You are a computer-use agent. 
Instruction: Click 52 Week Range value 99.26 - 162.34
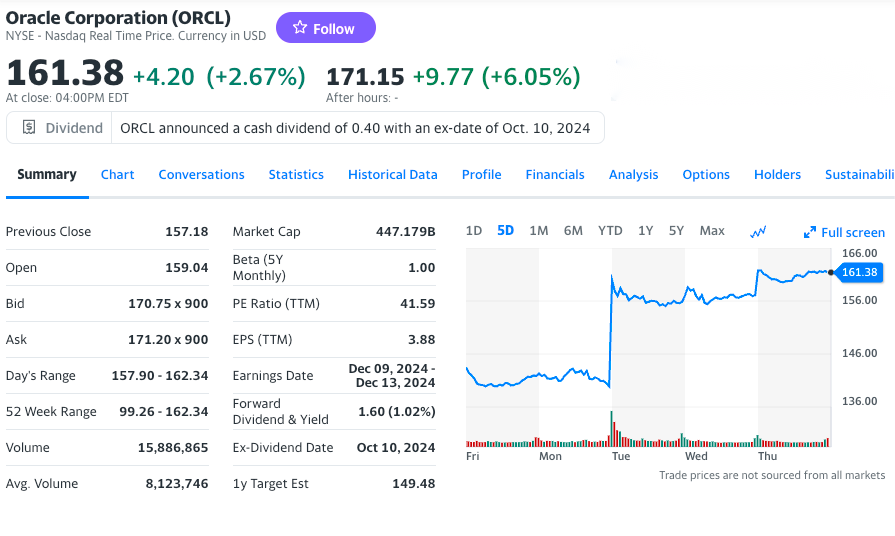pos(164,412)
